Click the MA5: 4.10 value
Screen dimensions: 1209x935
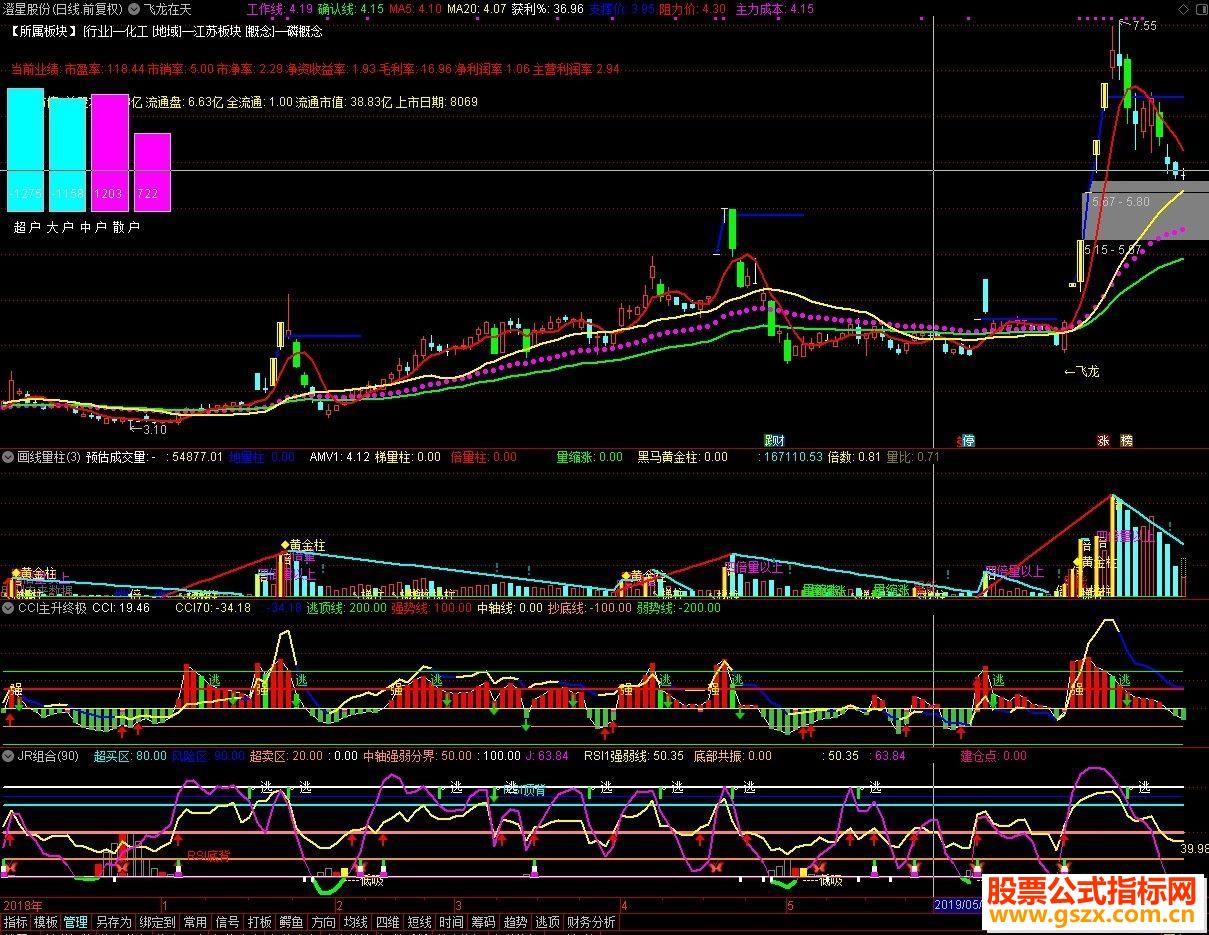point(415,9)
